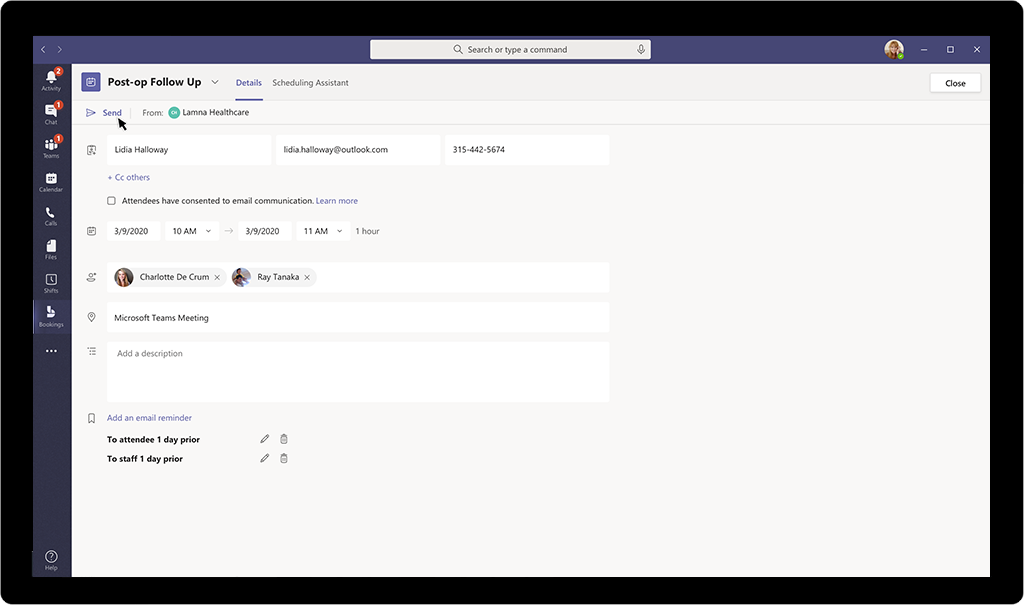The height and width of the screenshot is (605, 1024).
Task: Delete the staff reminder with the trash icon
Action: pos(283,458)
